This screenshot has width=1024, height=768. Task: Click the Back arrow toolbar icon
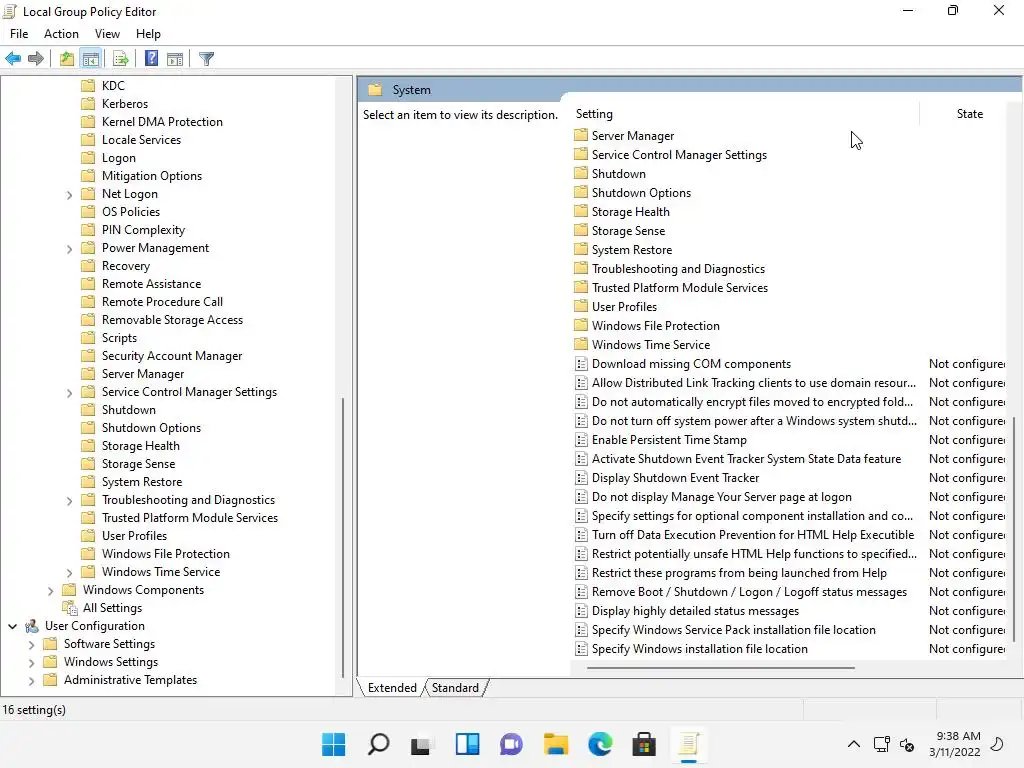(13, 59)
